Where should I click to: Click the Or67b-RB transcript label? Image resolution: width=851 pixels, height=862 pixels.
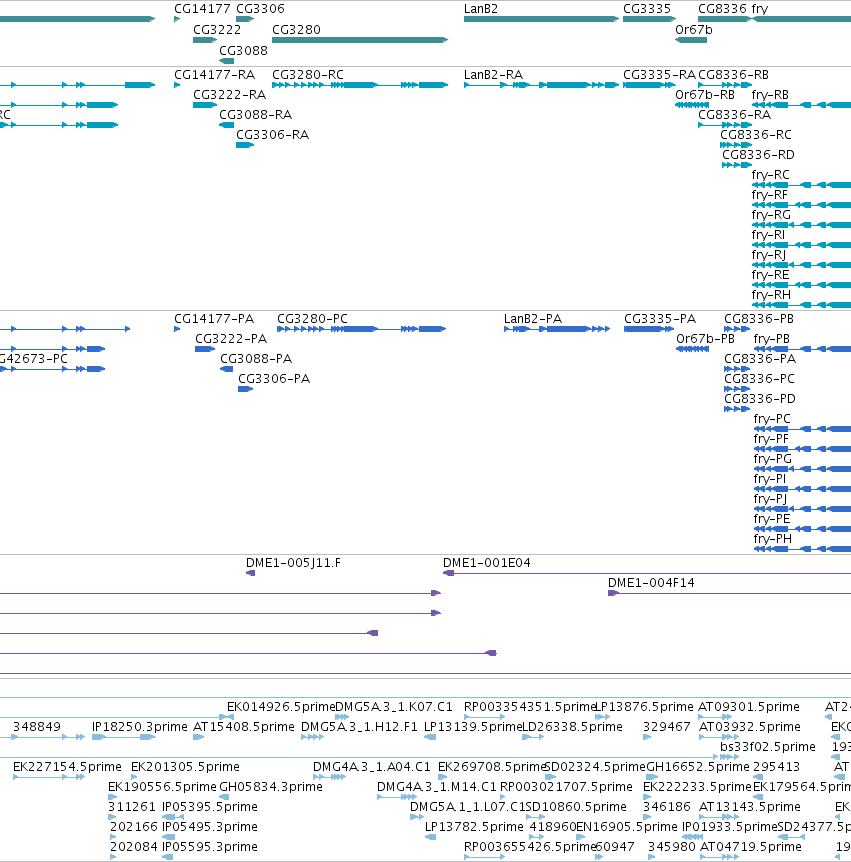[705, 95]
